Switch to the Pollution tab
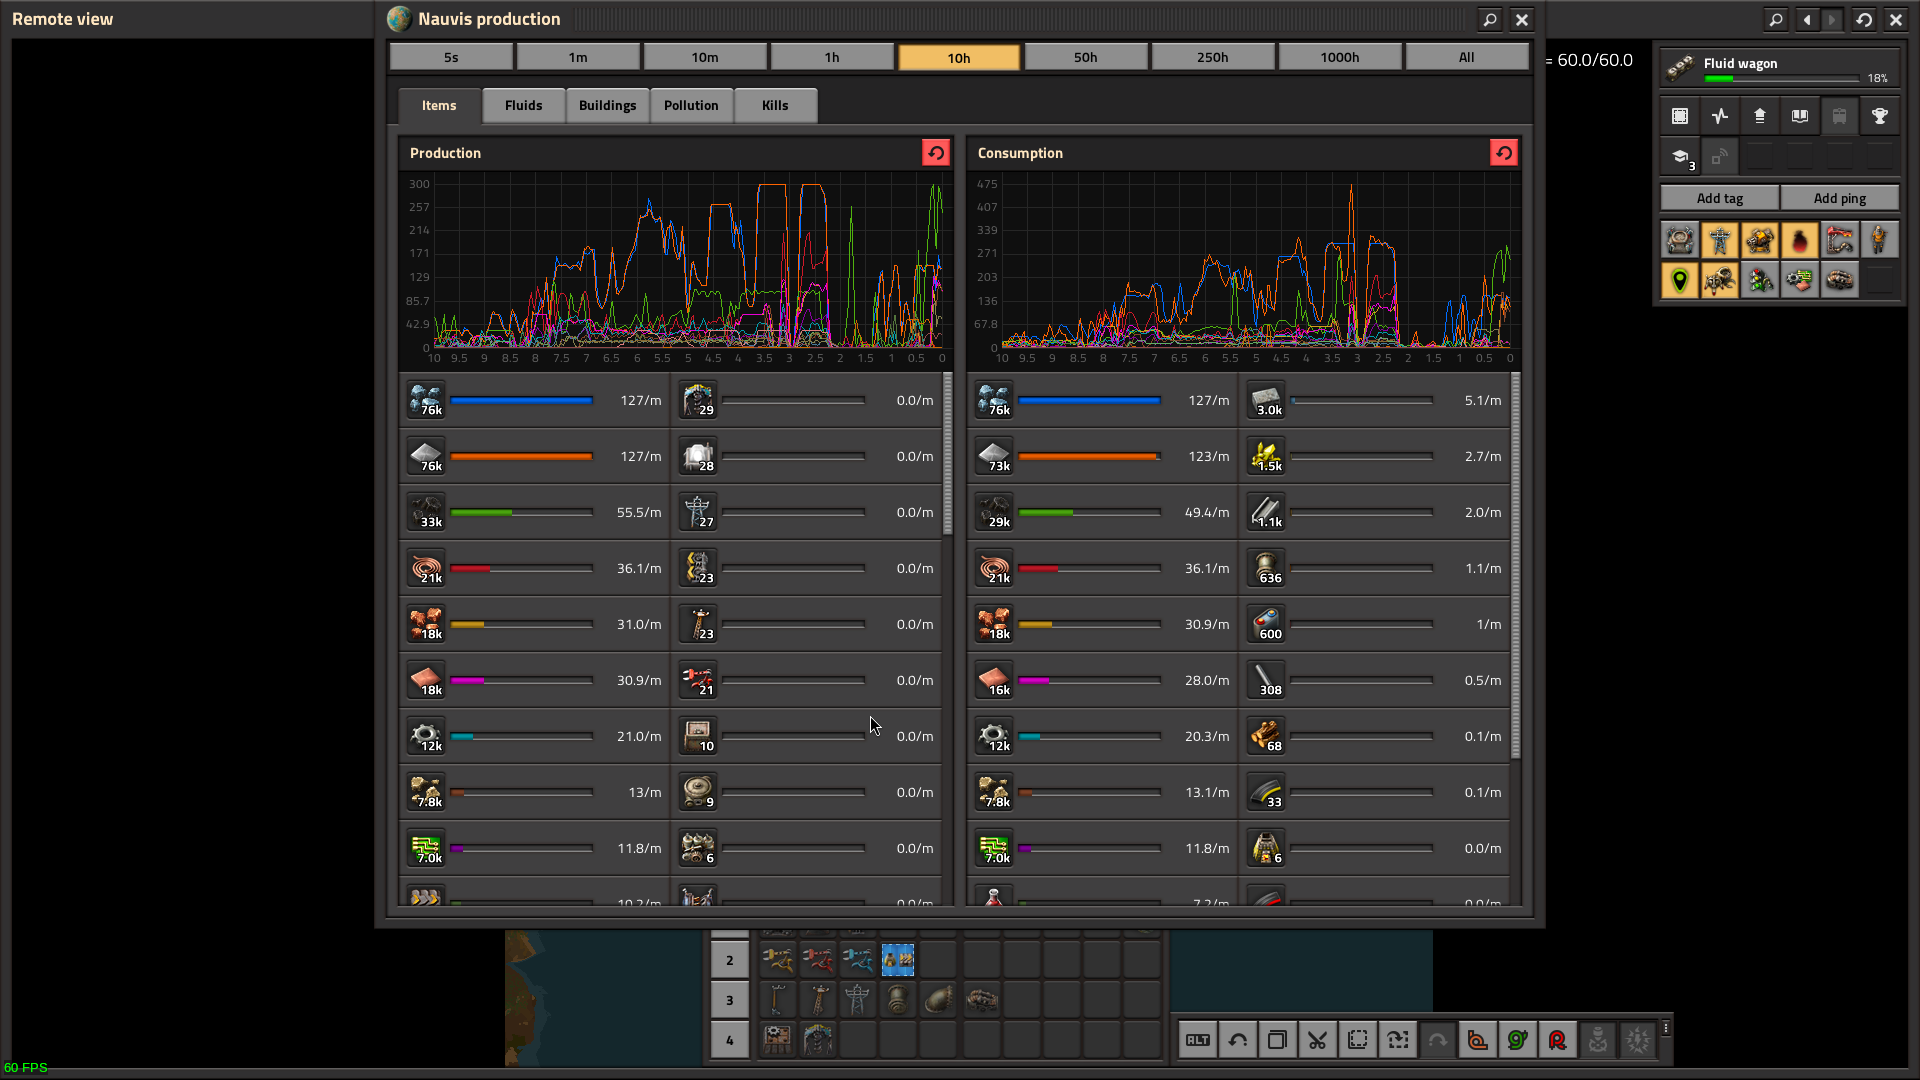 tap(691, 105)
